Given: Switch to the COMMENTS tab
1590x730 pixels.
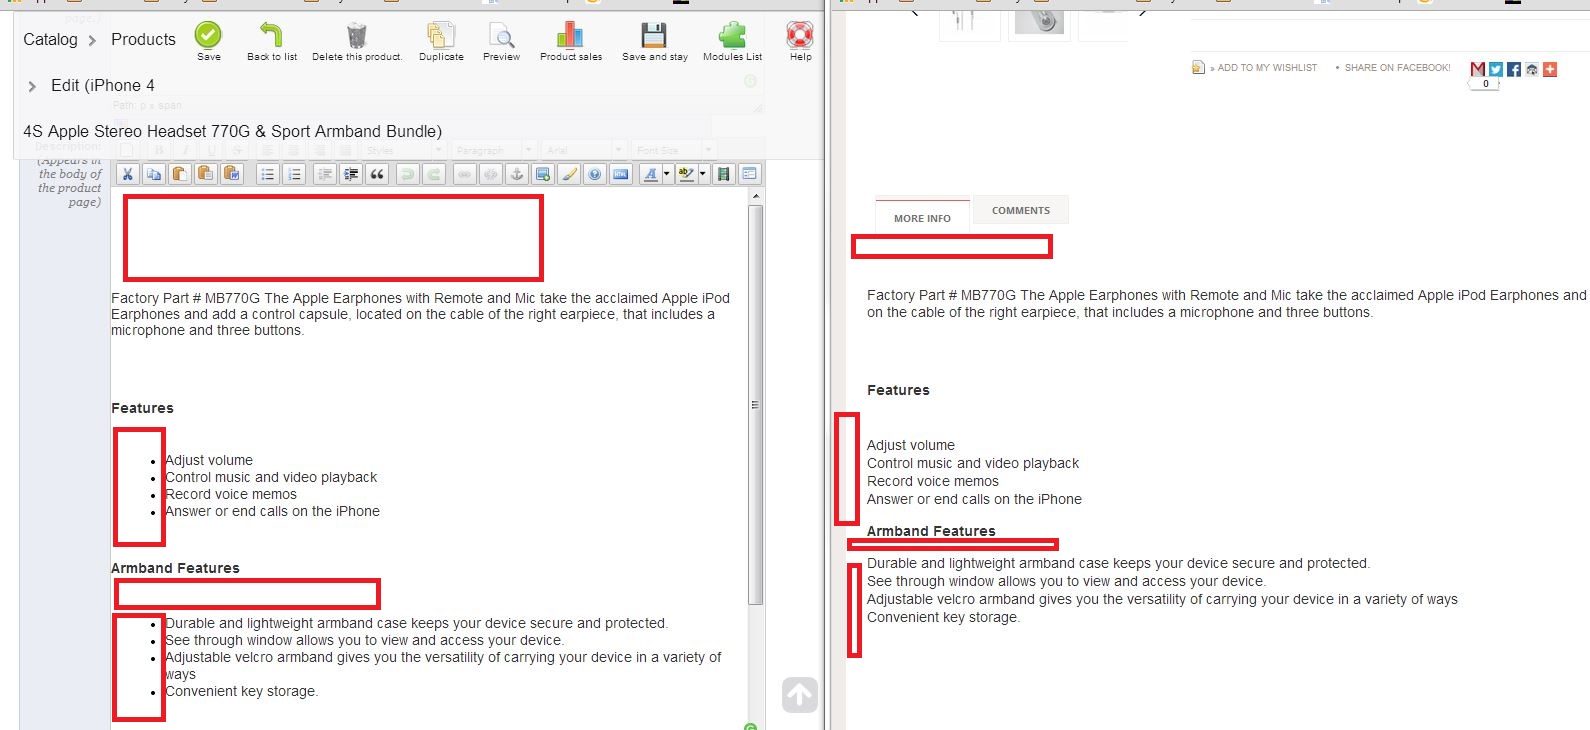Looking at the screenshot, I should (x=1021, y=210).
